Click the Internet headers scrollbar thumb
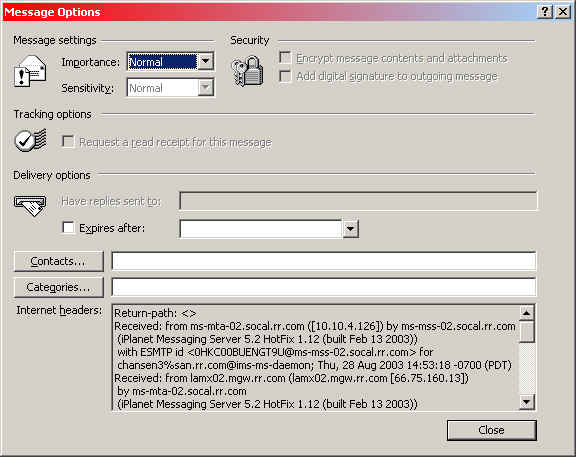 coord(526,331)
